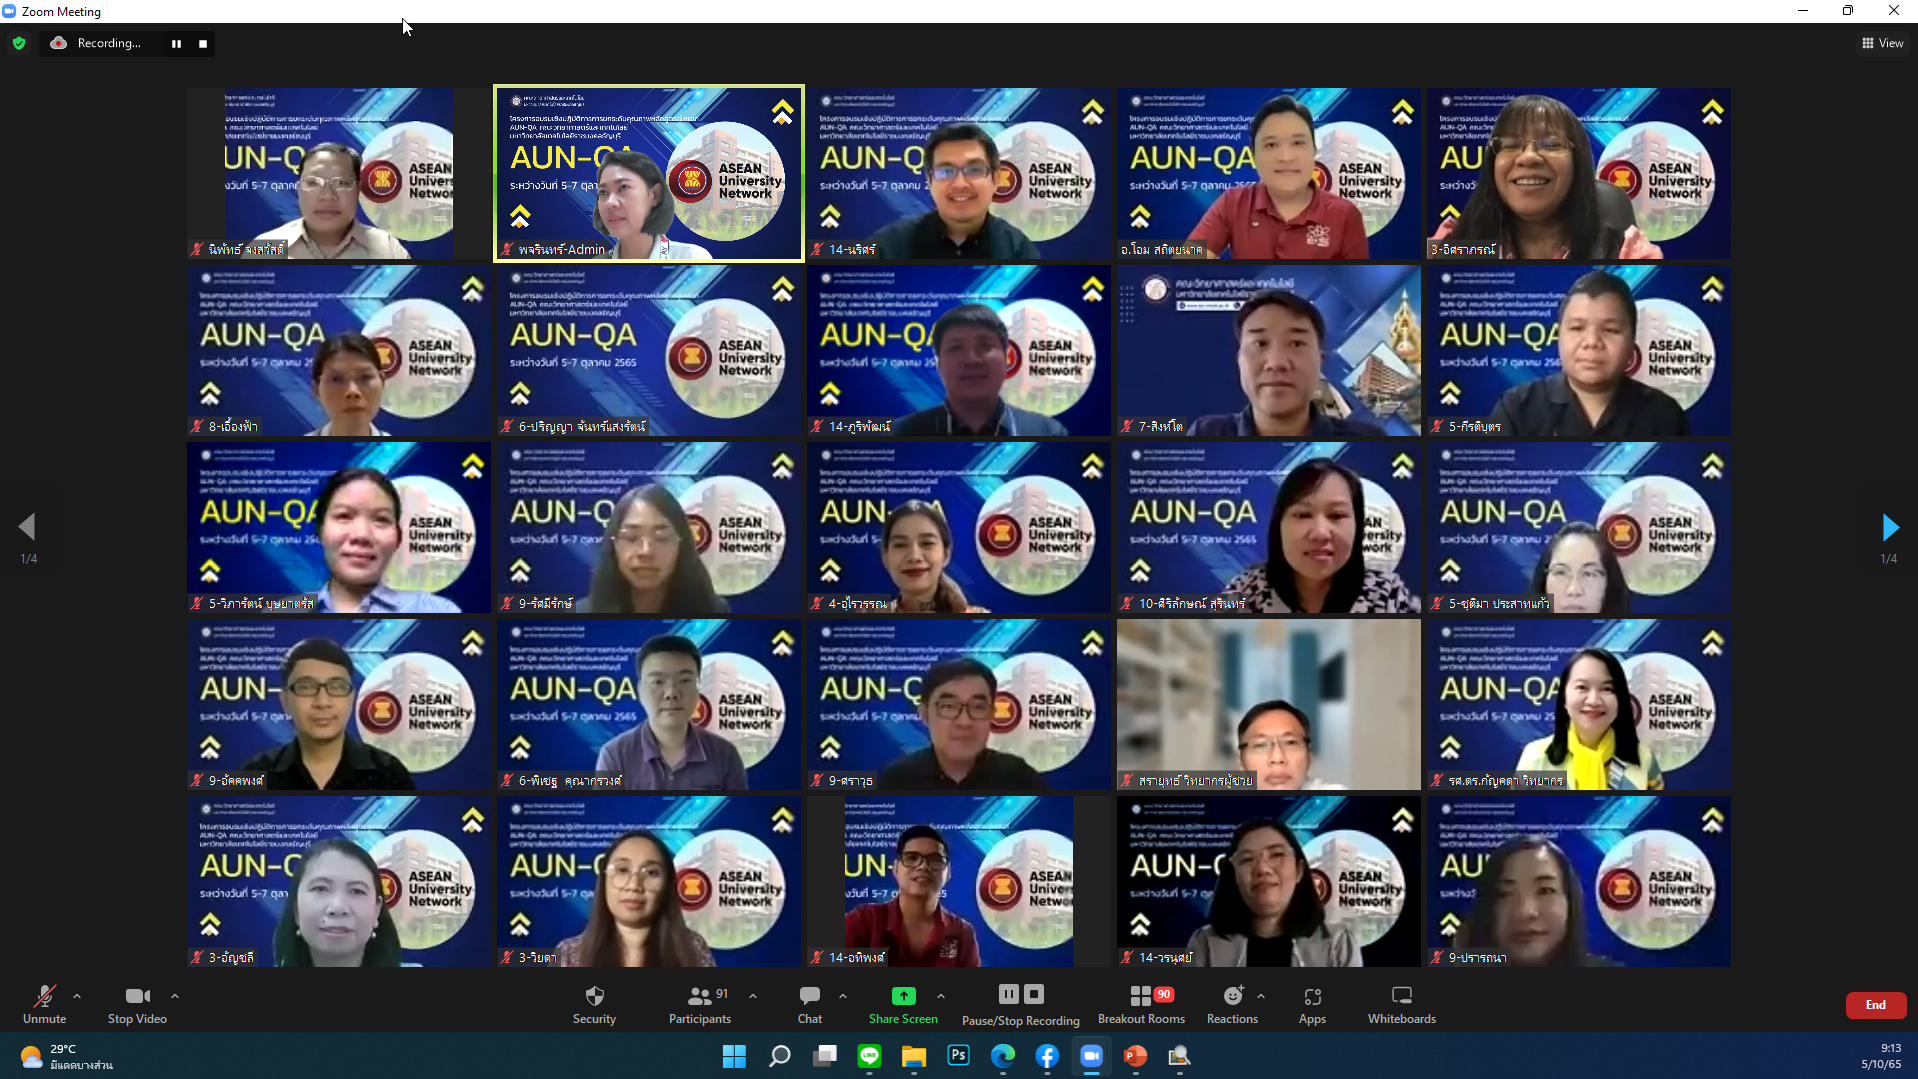1918x1079 pixels.
Task: Expand Reactions options arrow
Action: pyautogui.click(x=1261, y=996)
